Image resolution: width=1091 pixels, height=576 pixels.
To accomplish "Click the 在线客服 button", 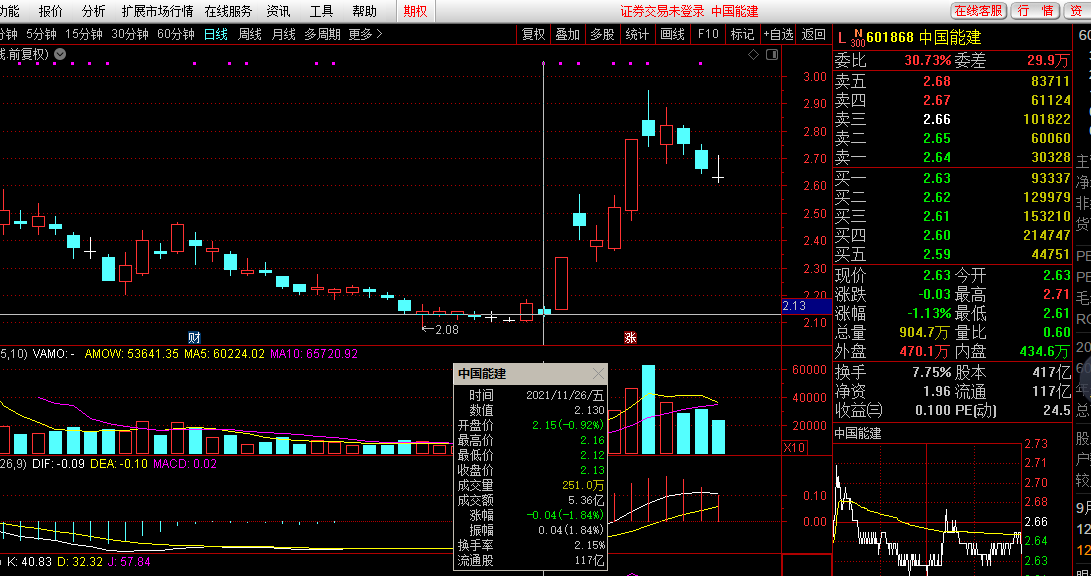I will coord(978,10).
